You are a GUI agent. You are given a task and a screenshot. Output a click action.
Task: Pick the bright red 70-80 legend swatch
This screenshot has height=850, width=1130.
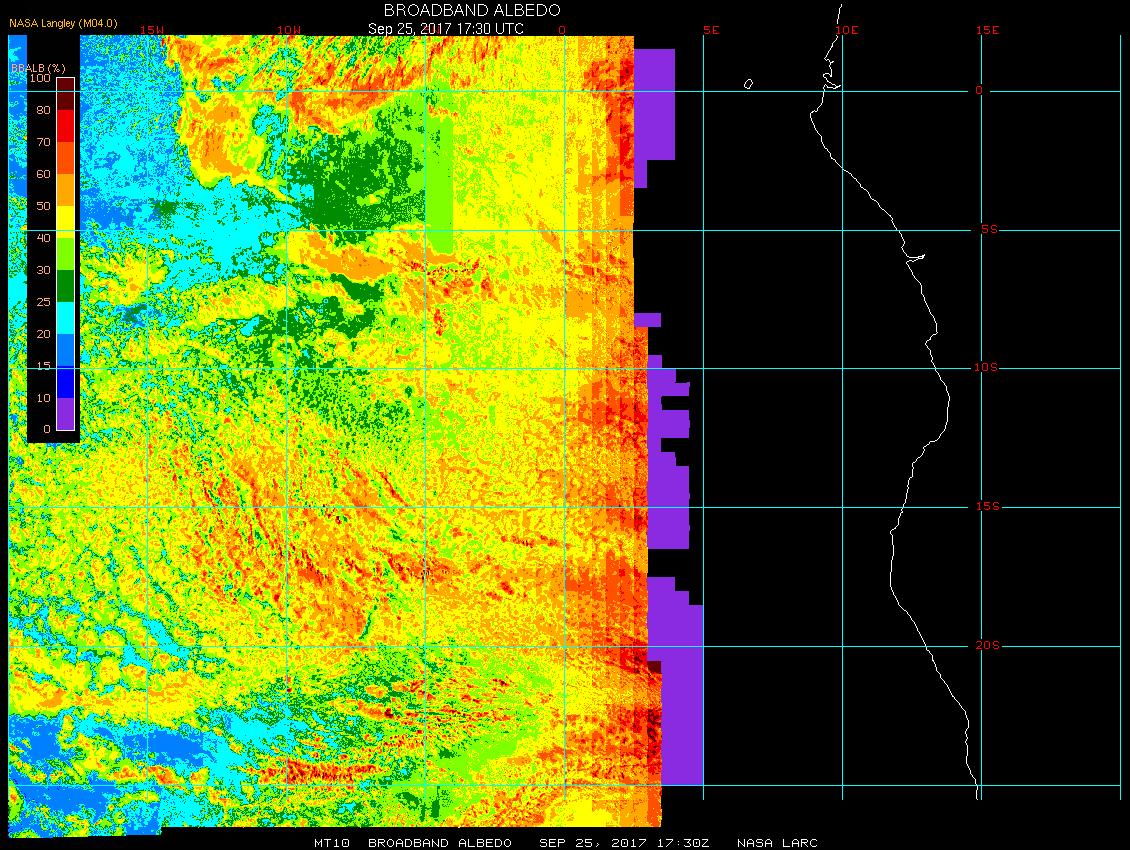click(x=66, y=125)
